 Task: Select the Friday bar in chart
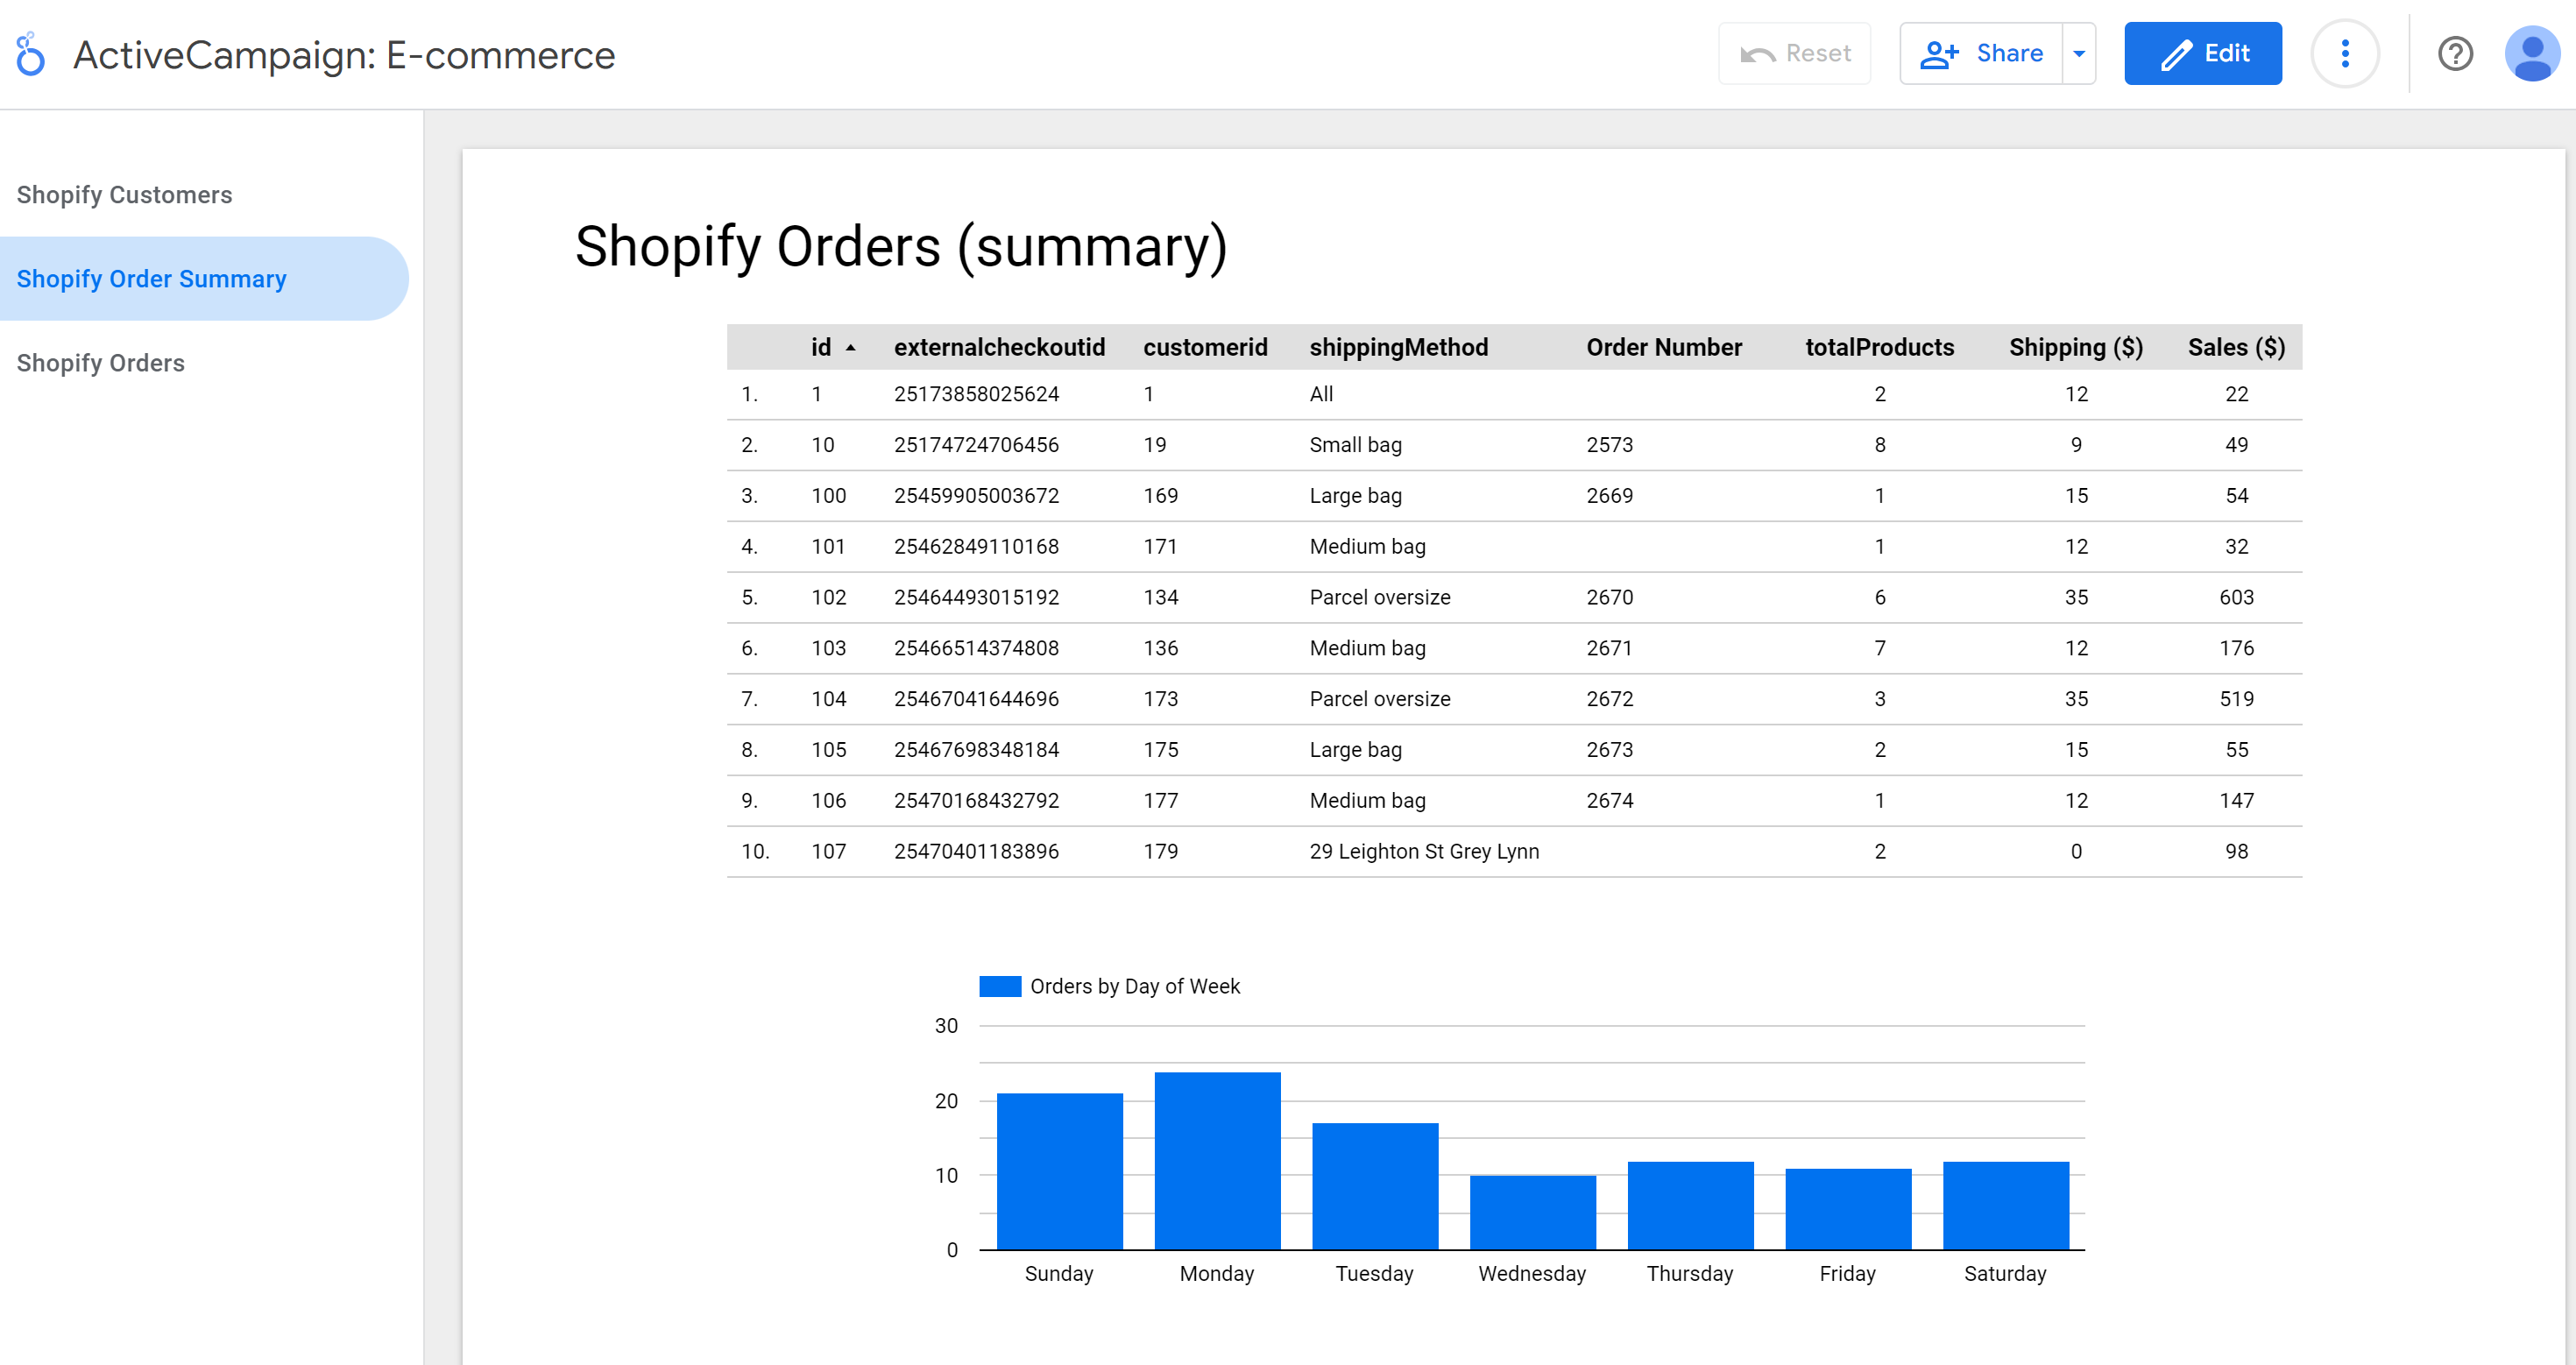pos(1848,1210)
